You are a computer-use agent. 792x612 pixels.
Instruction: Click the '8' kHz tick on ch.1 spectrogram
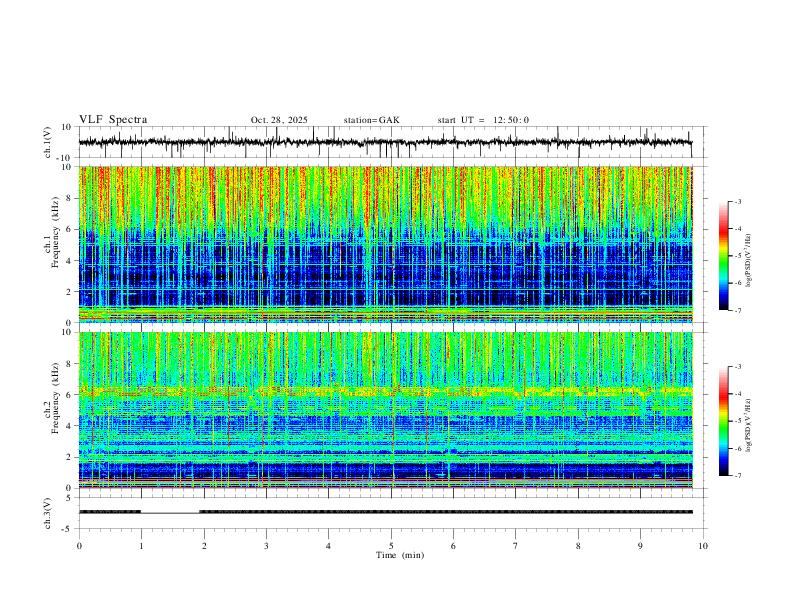(70, 198)
